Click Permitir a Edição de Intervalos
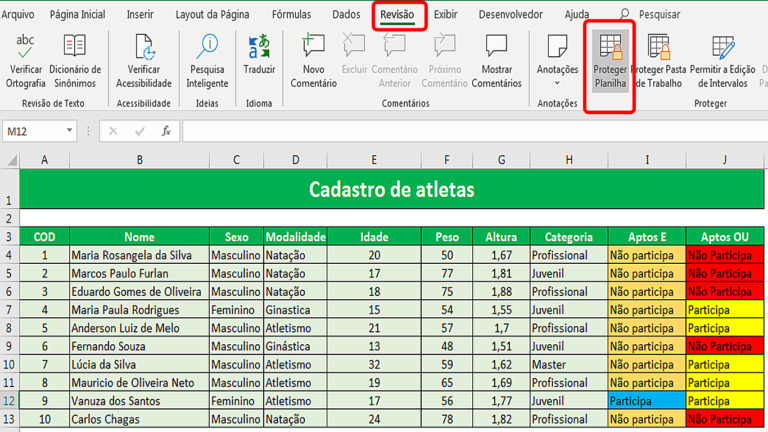Screen dimensions: 768x432 [722, 61]
